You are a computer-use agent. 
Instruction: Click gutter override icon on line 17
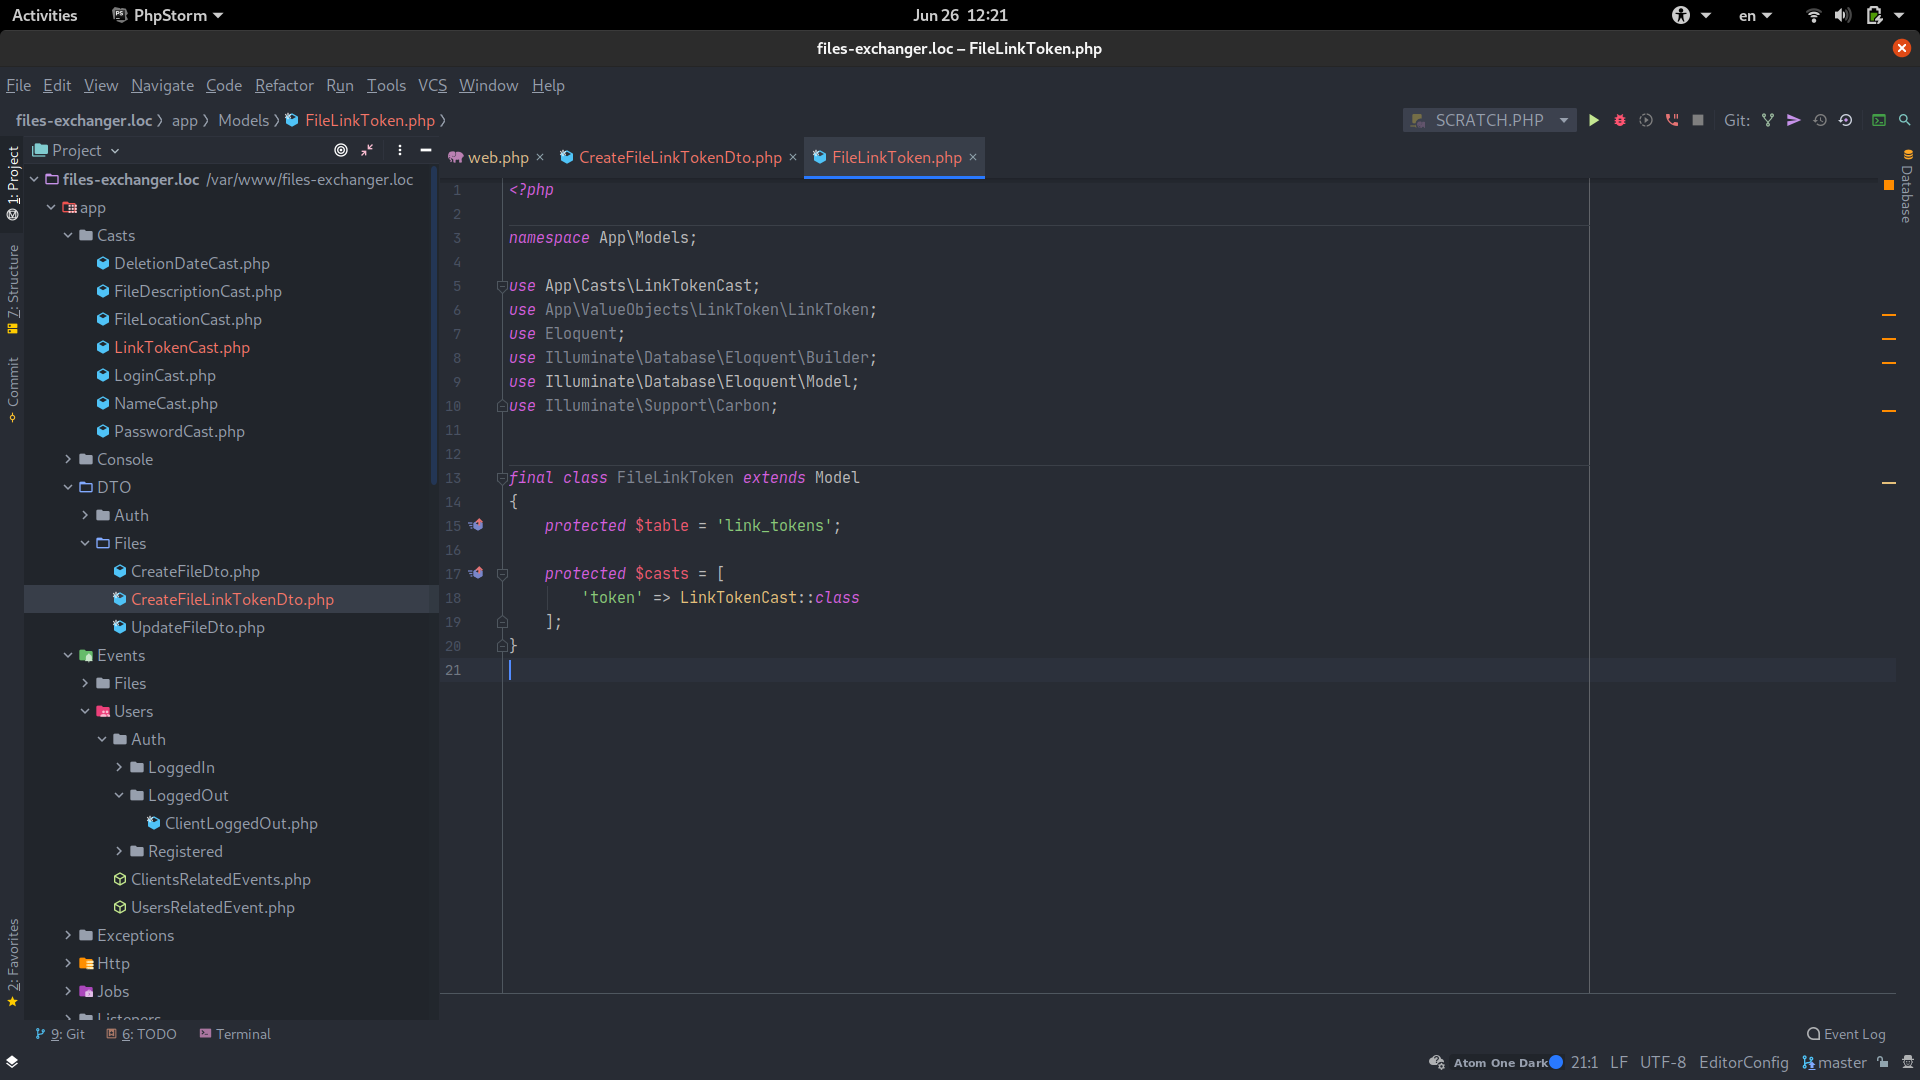(477, 573)
